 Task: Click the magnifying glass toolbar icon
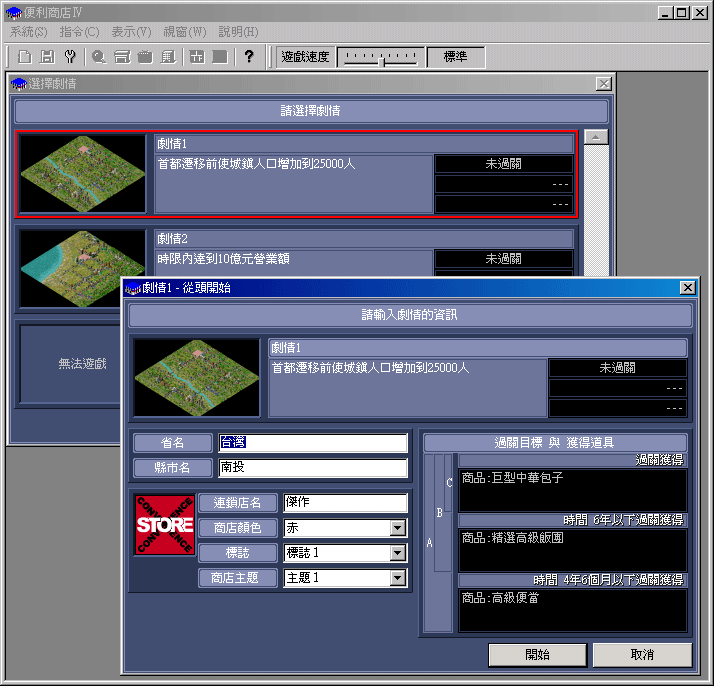click(x=97, y=57)
